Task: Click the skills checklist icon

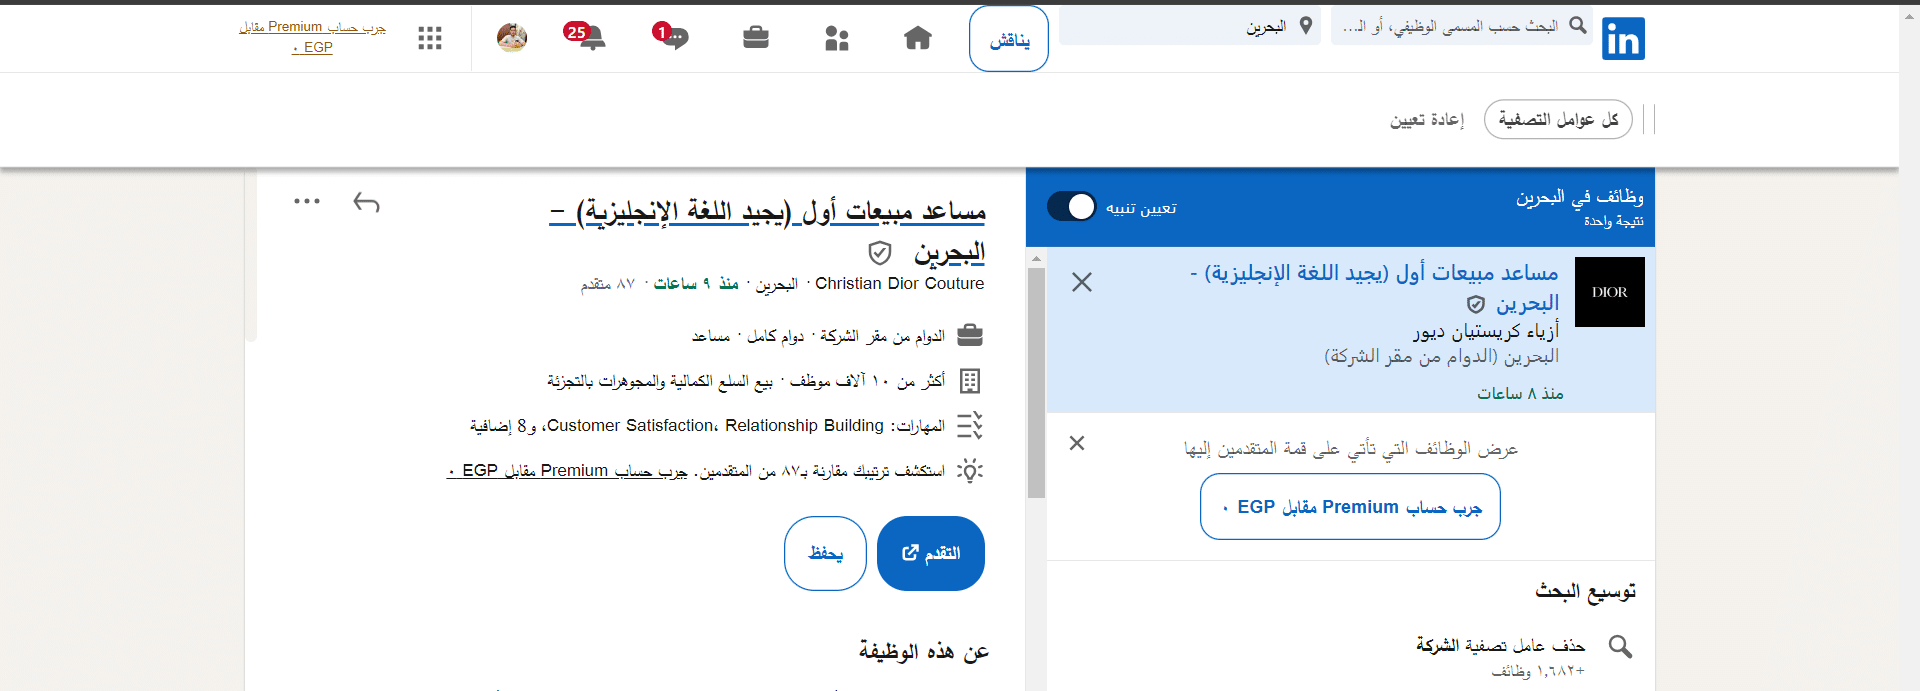Action: (970, 426)
